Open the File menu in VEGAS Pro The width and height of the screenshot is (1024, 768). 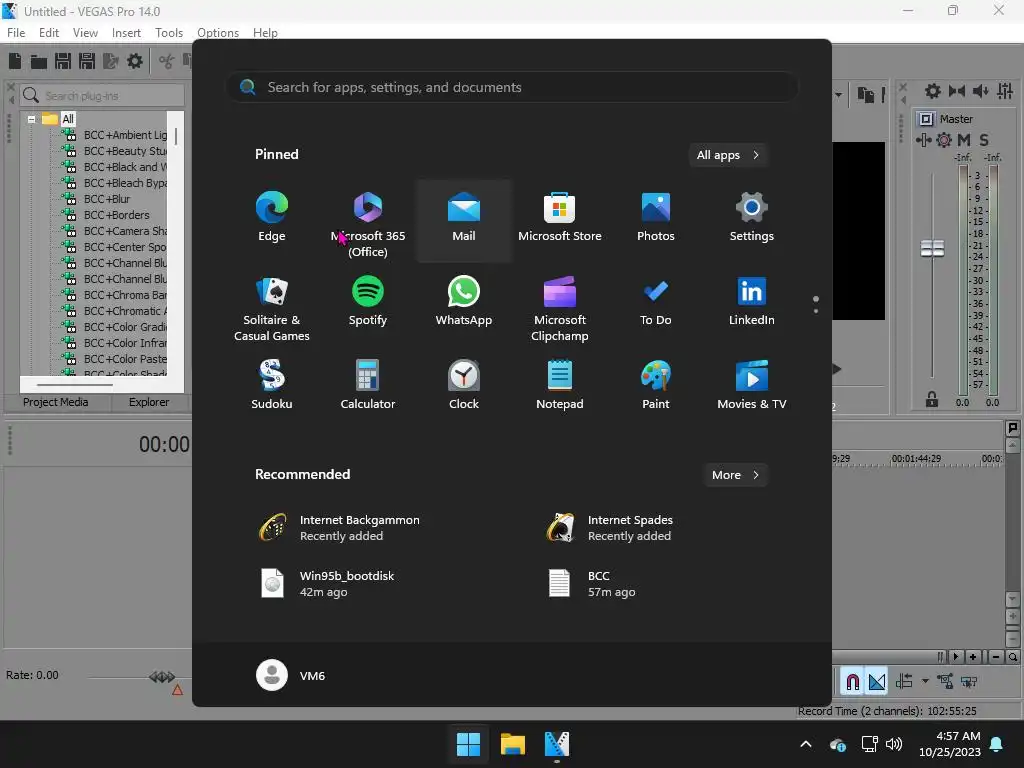pyautogui.click(x=16, y=33)
